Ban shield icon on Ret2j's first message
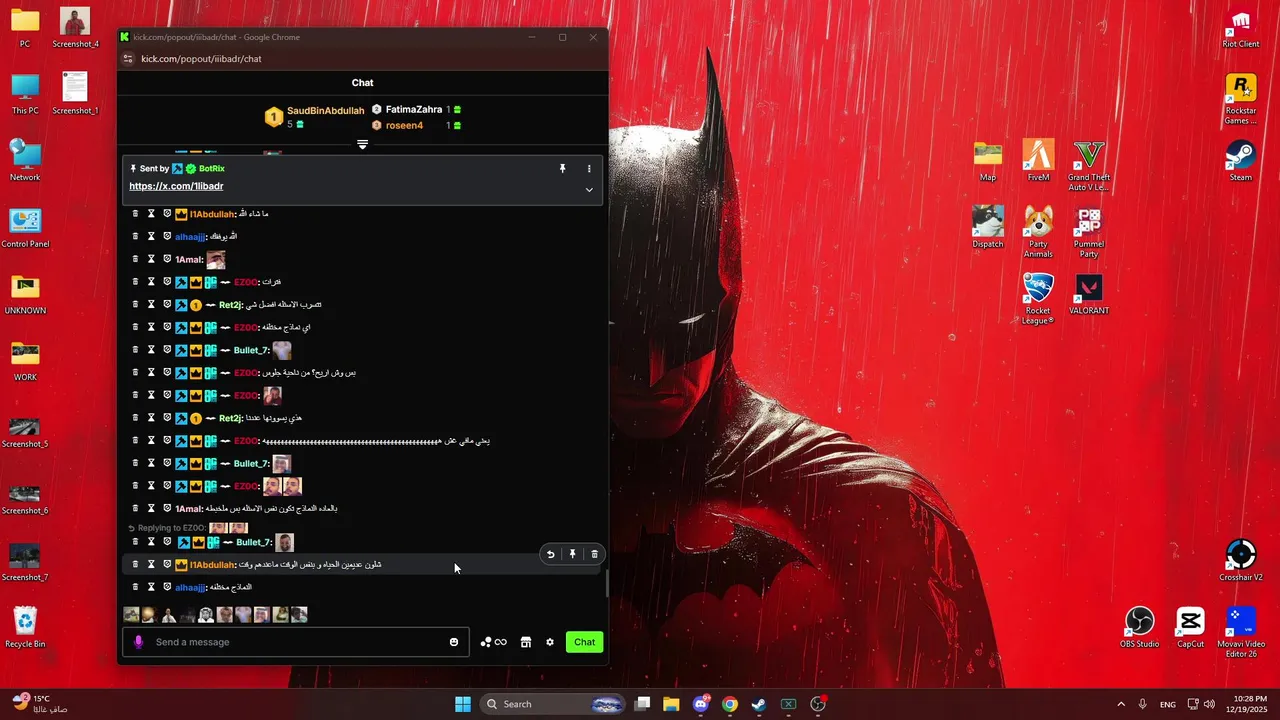Image resolution: width=1280 pixels, height=720 pixels. (167, 305)
